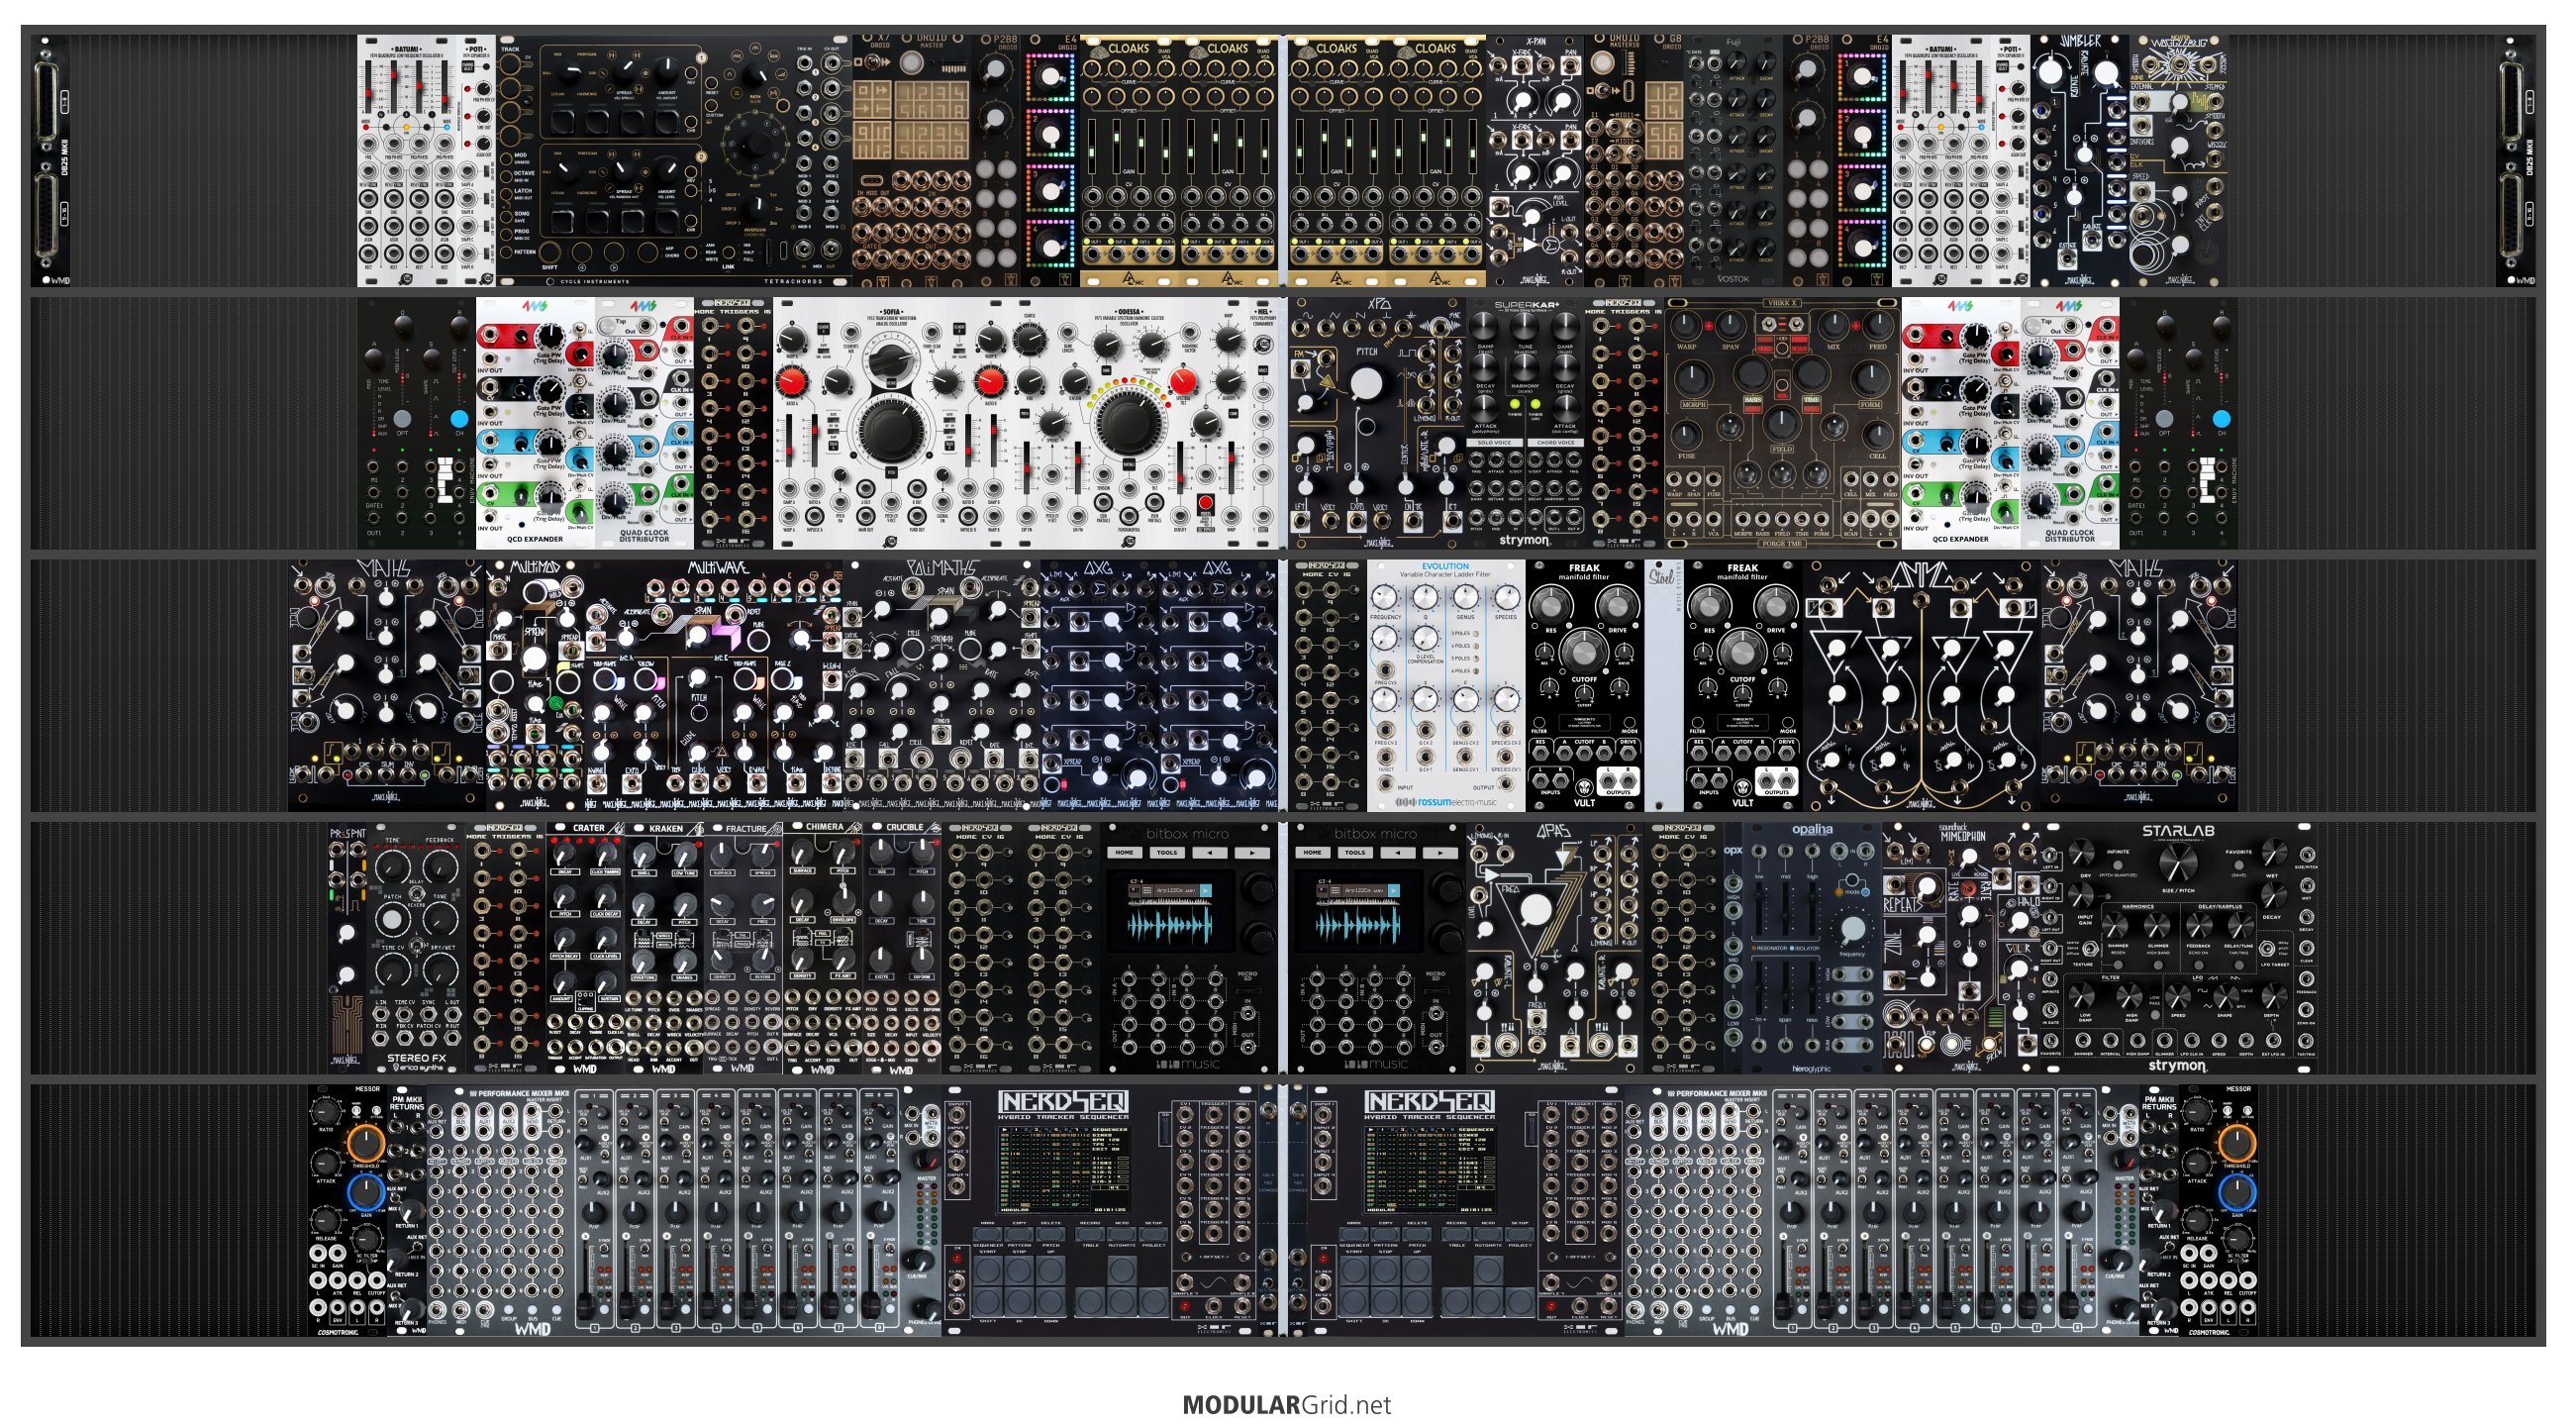The height and width of the screenshot is (1426, 2576).
Task: Open the X-Pan module panel
Action: coord(1535,161)
